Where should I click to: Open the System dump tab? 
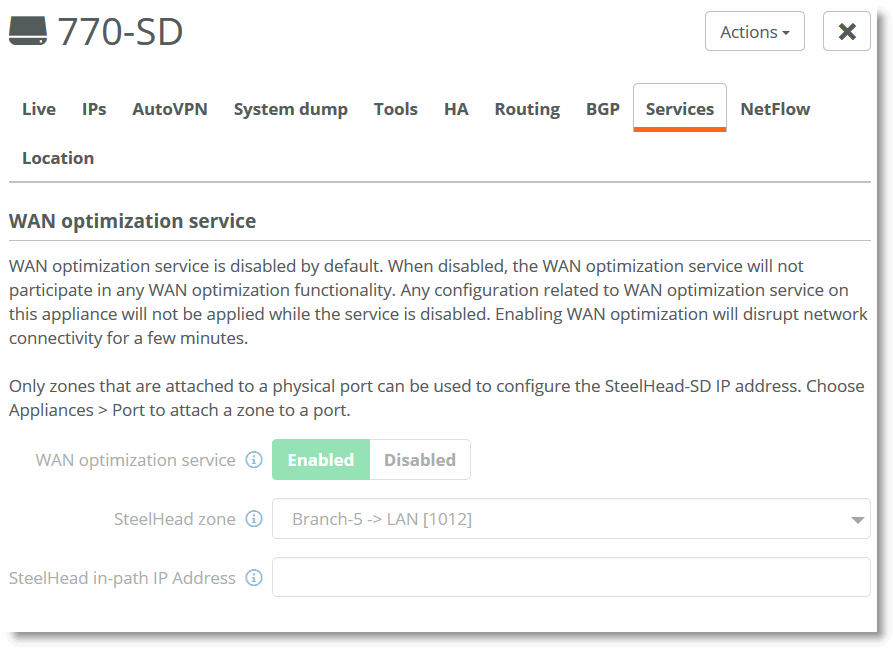click(x=291, y=109)
